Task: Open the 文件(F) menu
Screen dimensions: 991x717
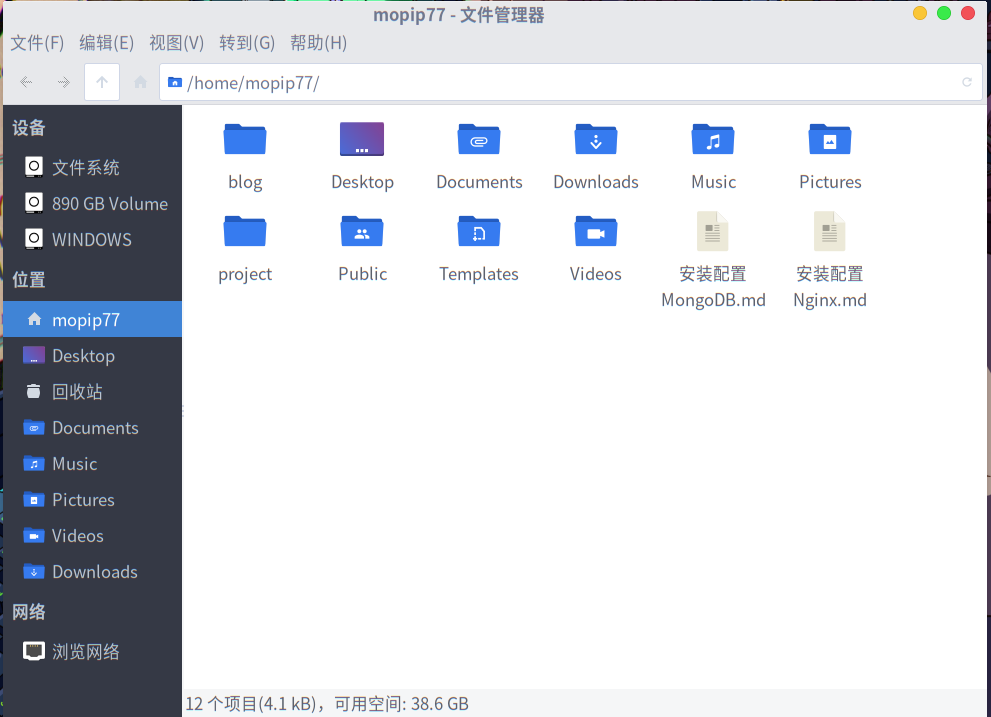Action: [x=37, y=43]
